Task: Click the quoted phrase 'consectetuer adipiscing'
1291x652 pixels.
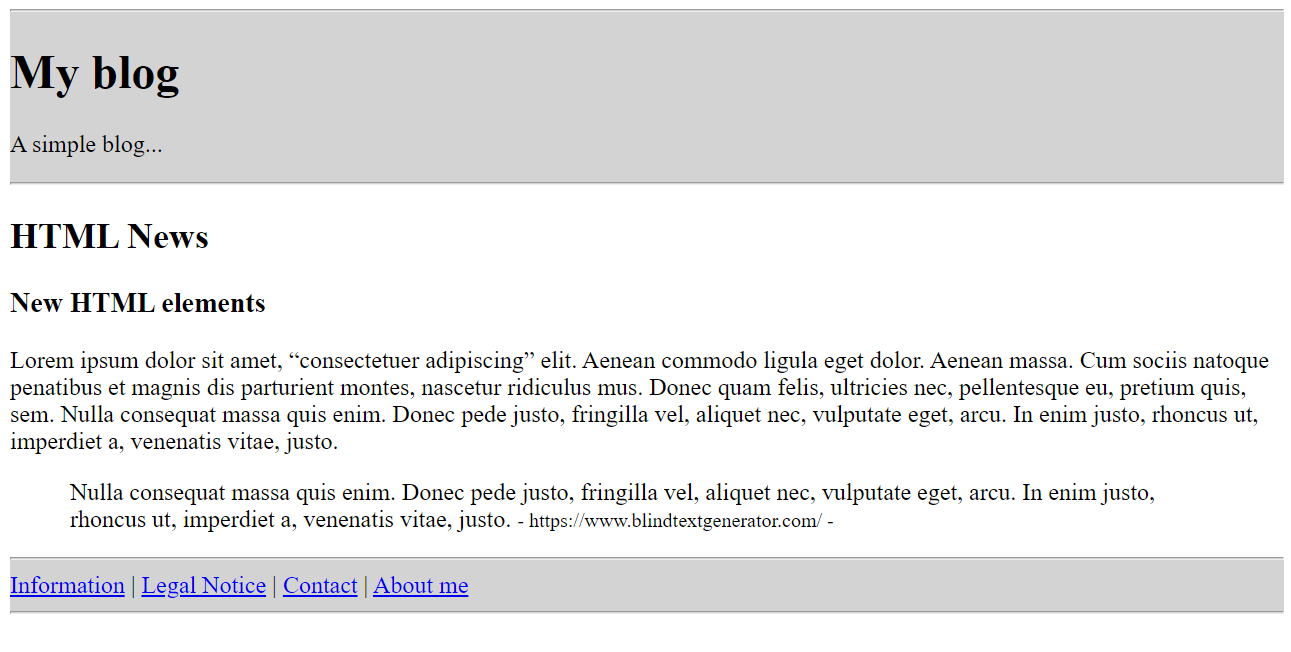Action: 412,361
